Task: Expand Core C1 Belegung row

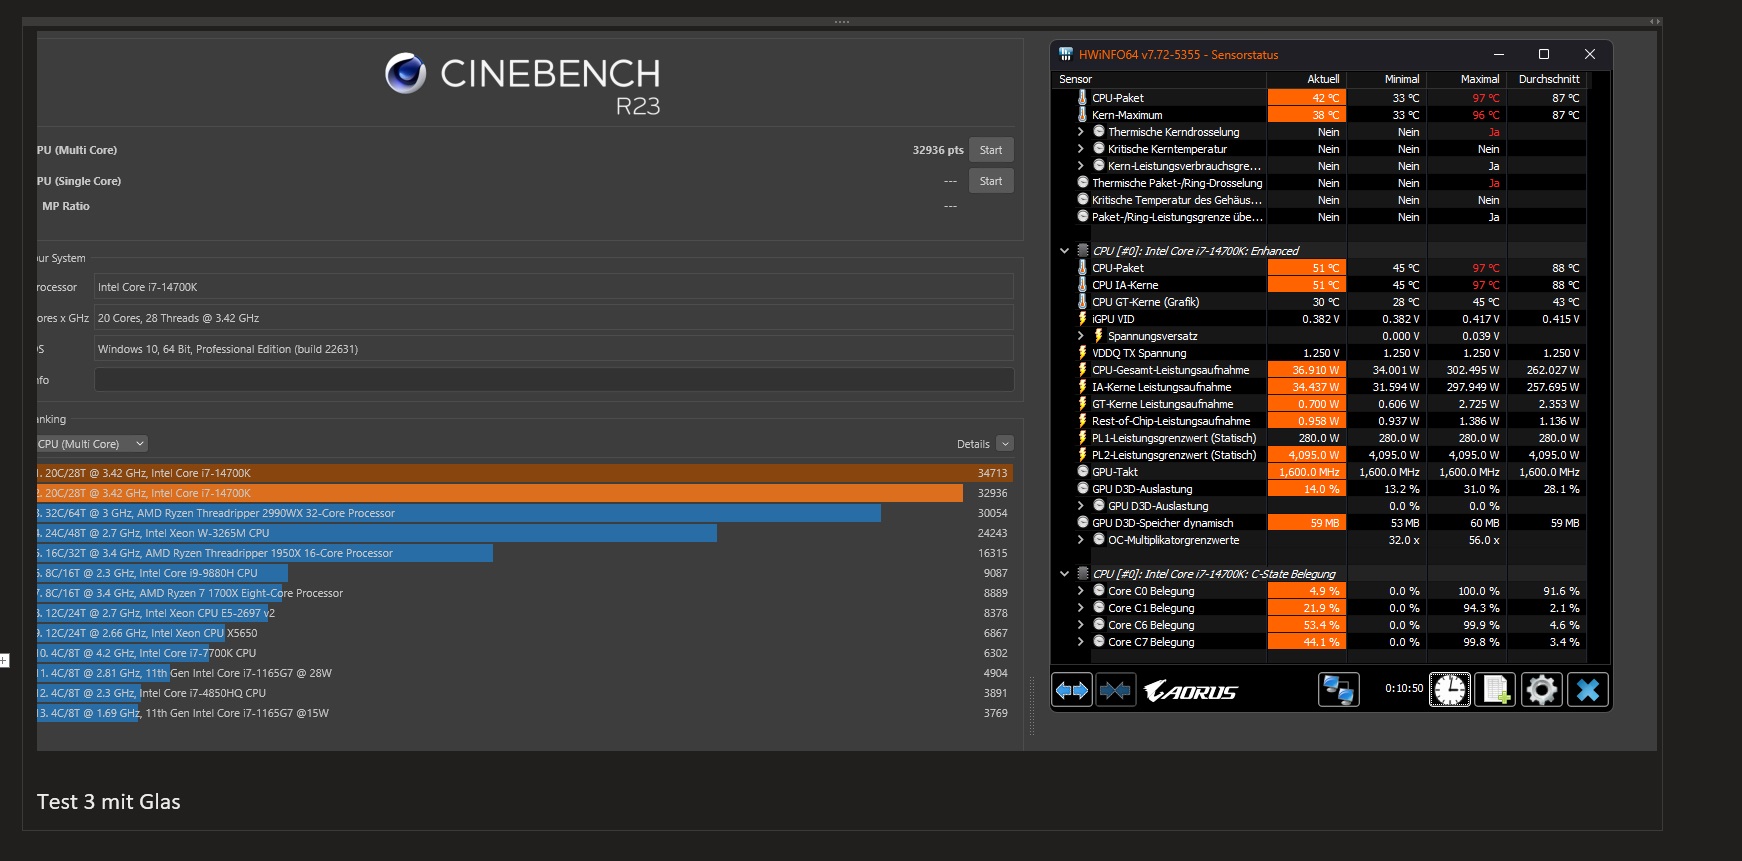Action: (x=1080, y=608)
